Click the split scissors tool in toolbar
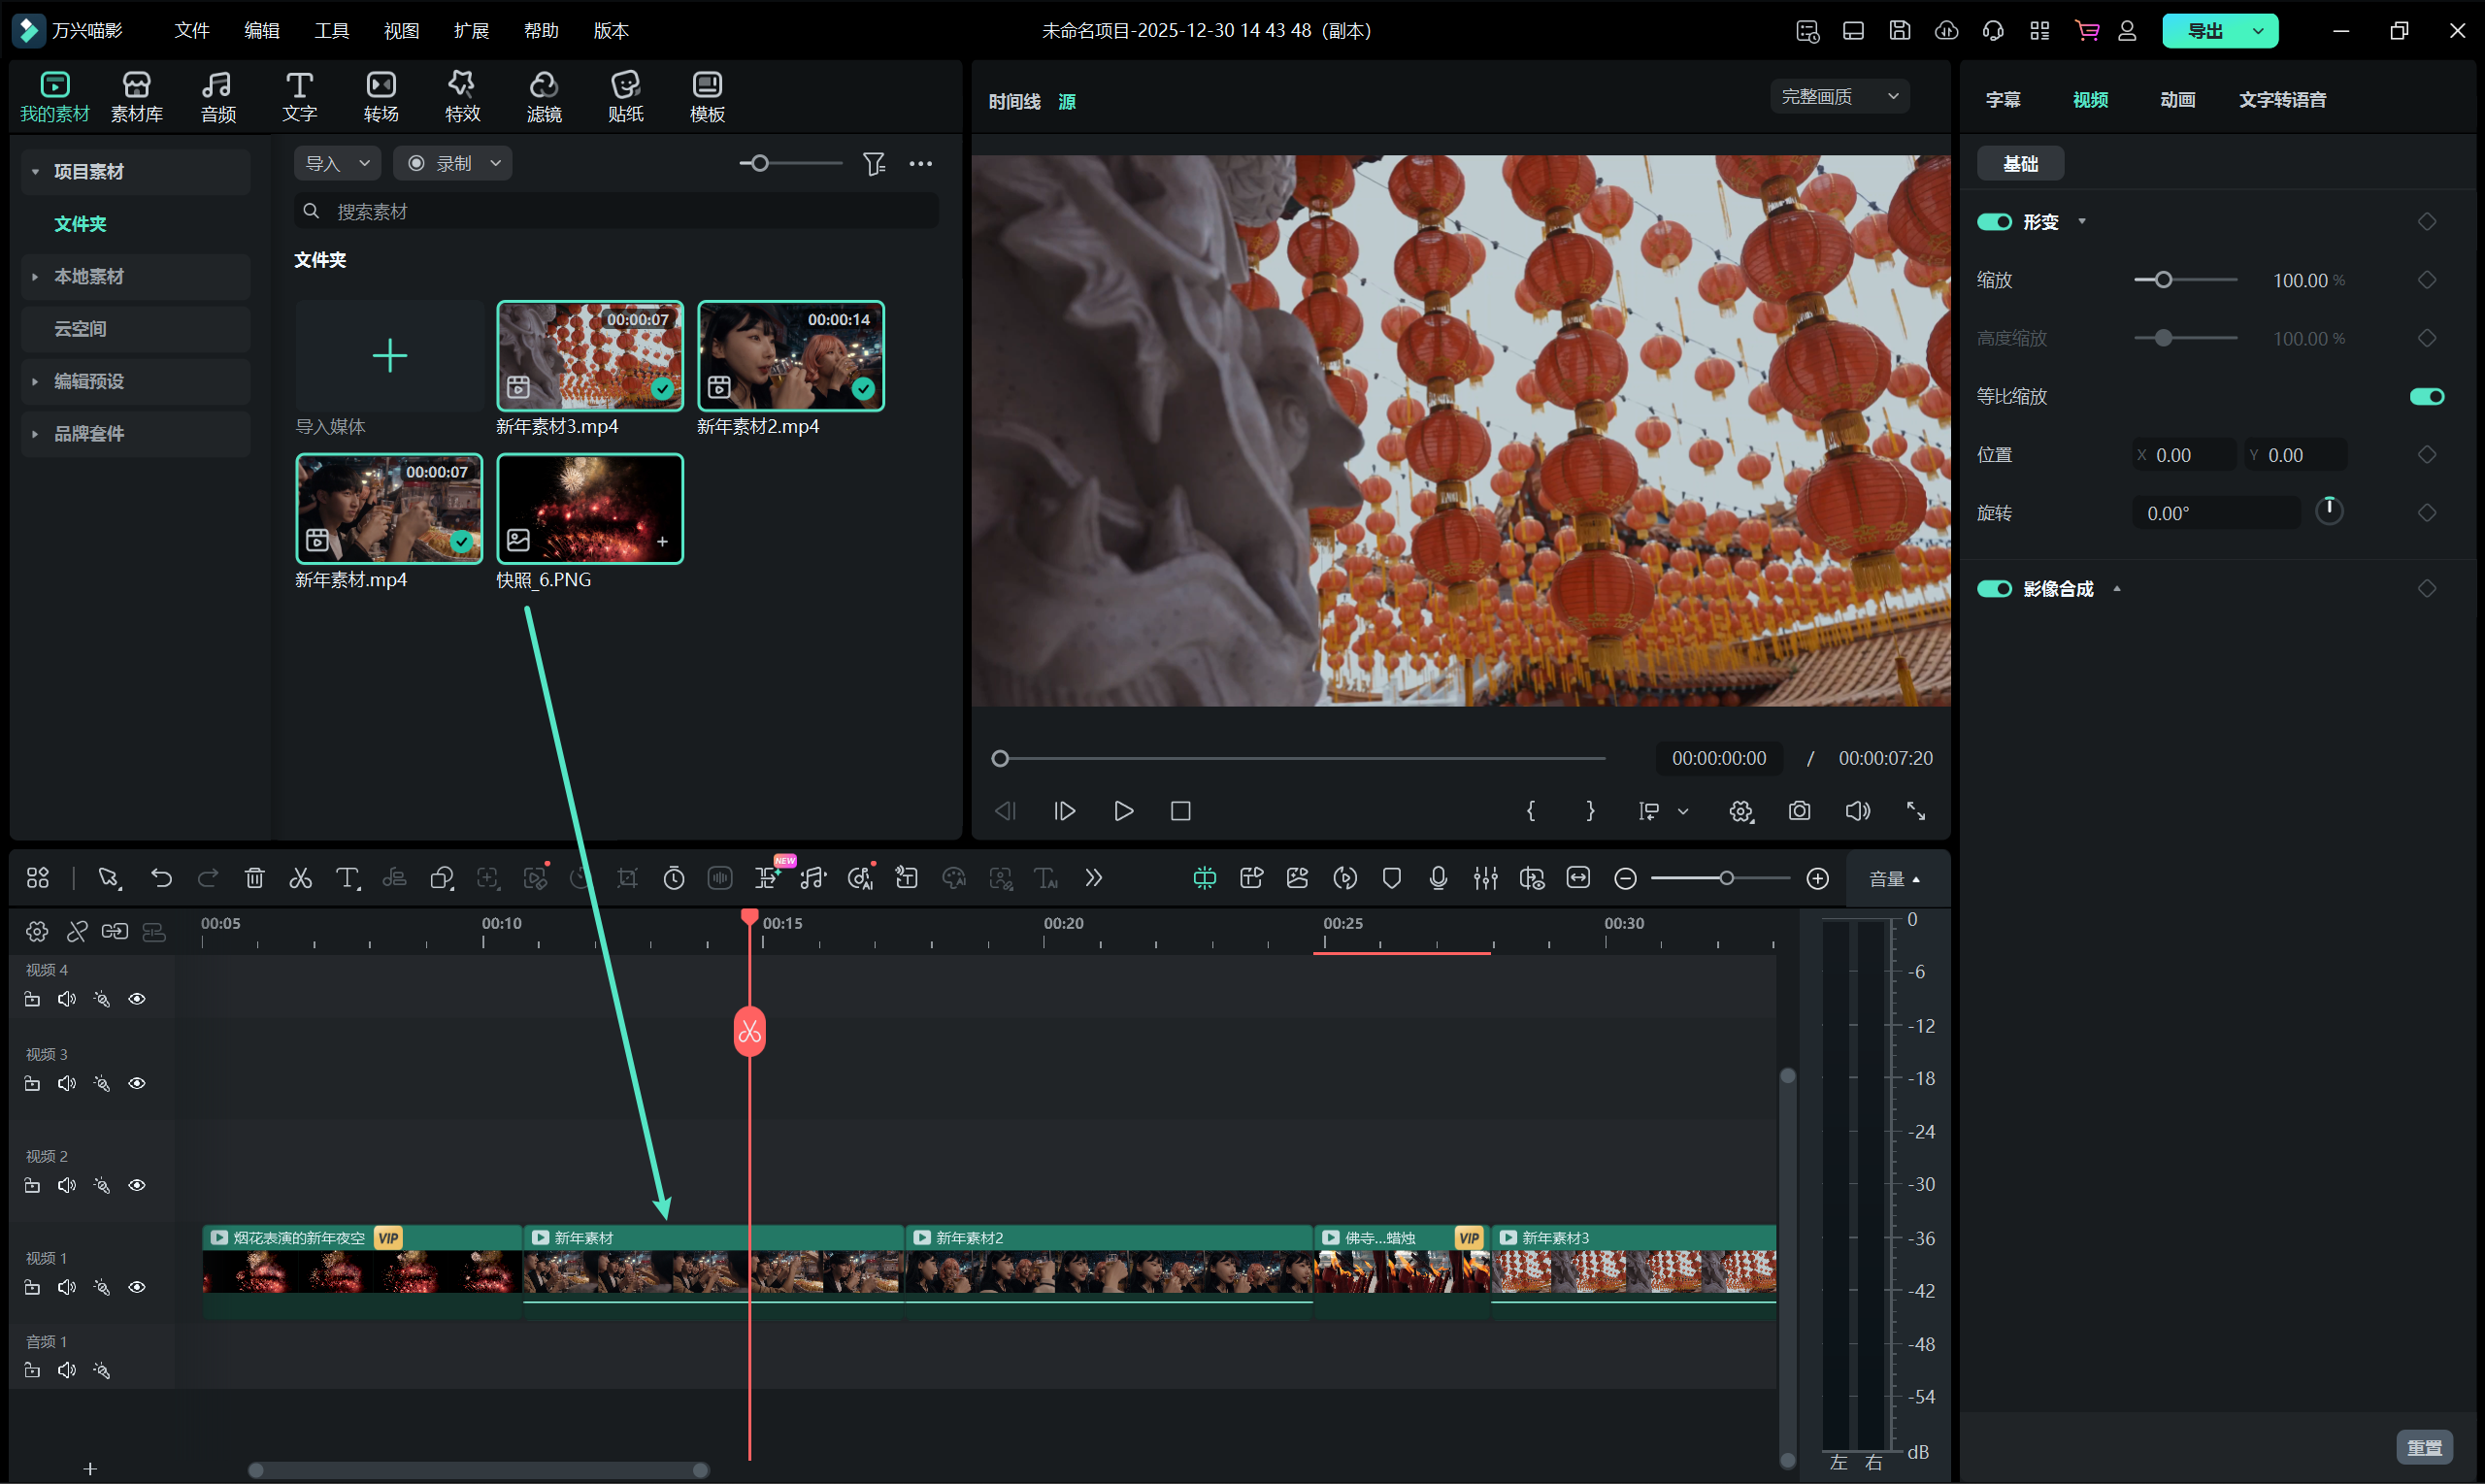The width and height of the screenshot is (2485, 1484). click(x=300, y=878)
